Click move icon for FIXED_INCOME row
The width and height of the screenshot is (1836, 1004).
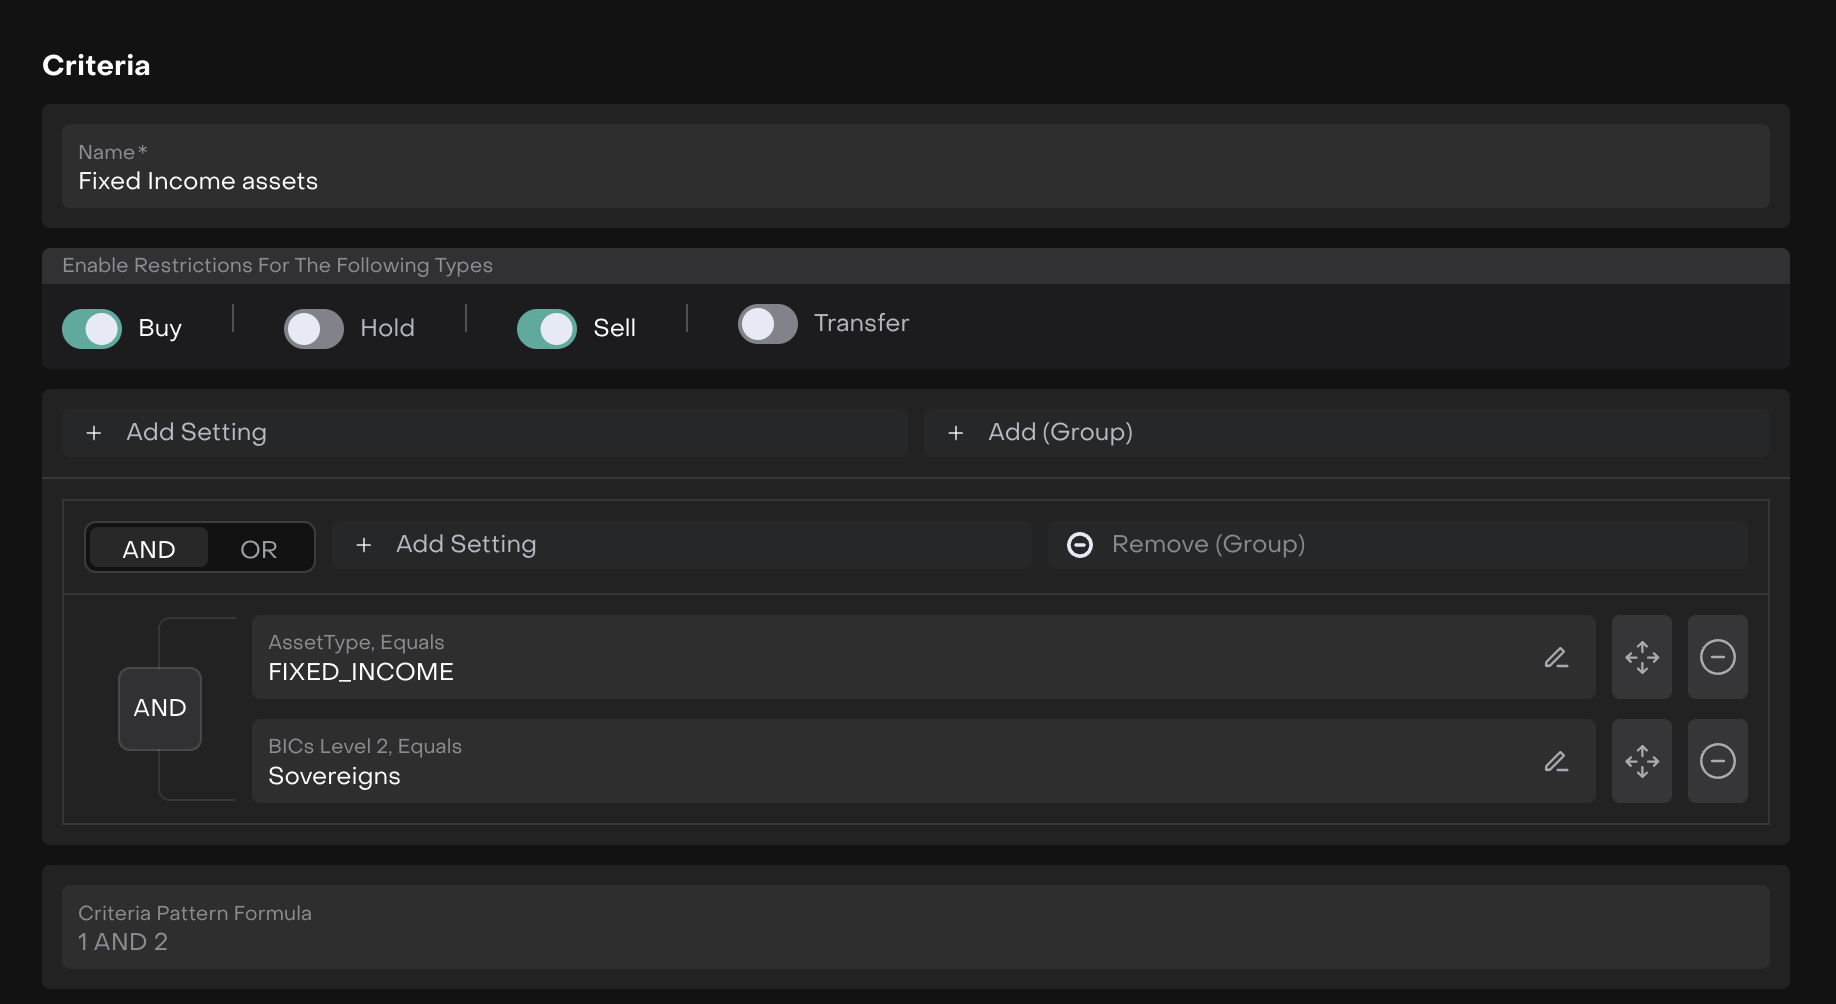(1641, 658)
